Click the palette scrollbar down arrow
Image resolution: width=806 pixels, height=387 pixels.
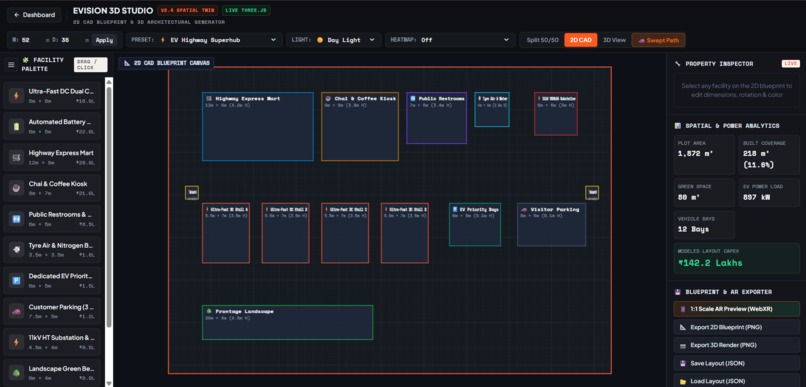109,383
